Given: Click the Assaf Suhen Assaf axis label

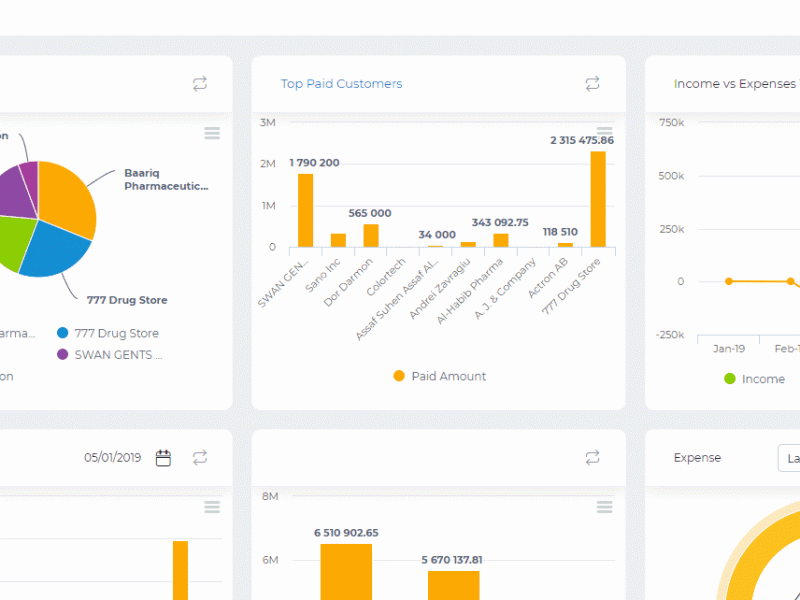Looking at the screenshot, I should click(396, 299).
